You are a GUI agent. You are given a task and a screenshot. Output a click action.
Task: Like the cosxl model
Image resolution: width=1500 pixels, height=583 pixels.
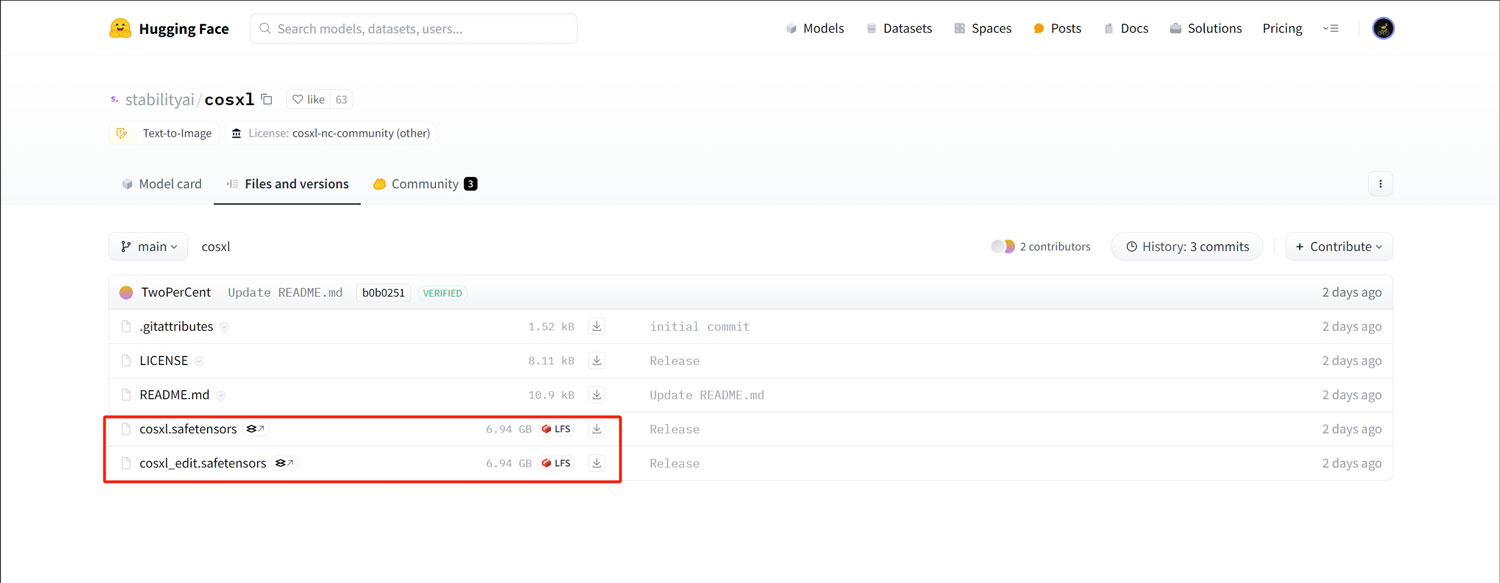click(309, 99)
